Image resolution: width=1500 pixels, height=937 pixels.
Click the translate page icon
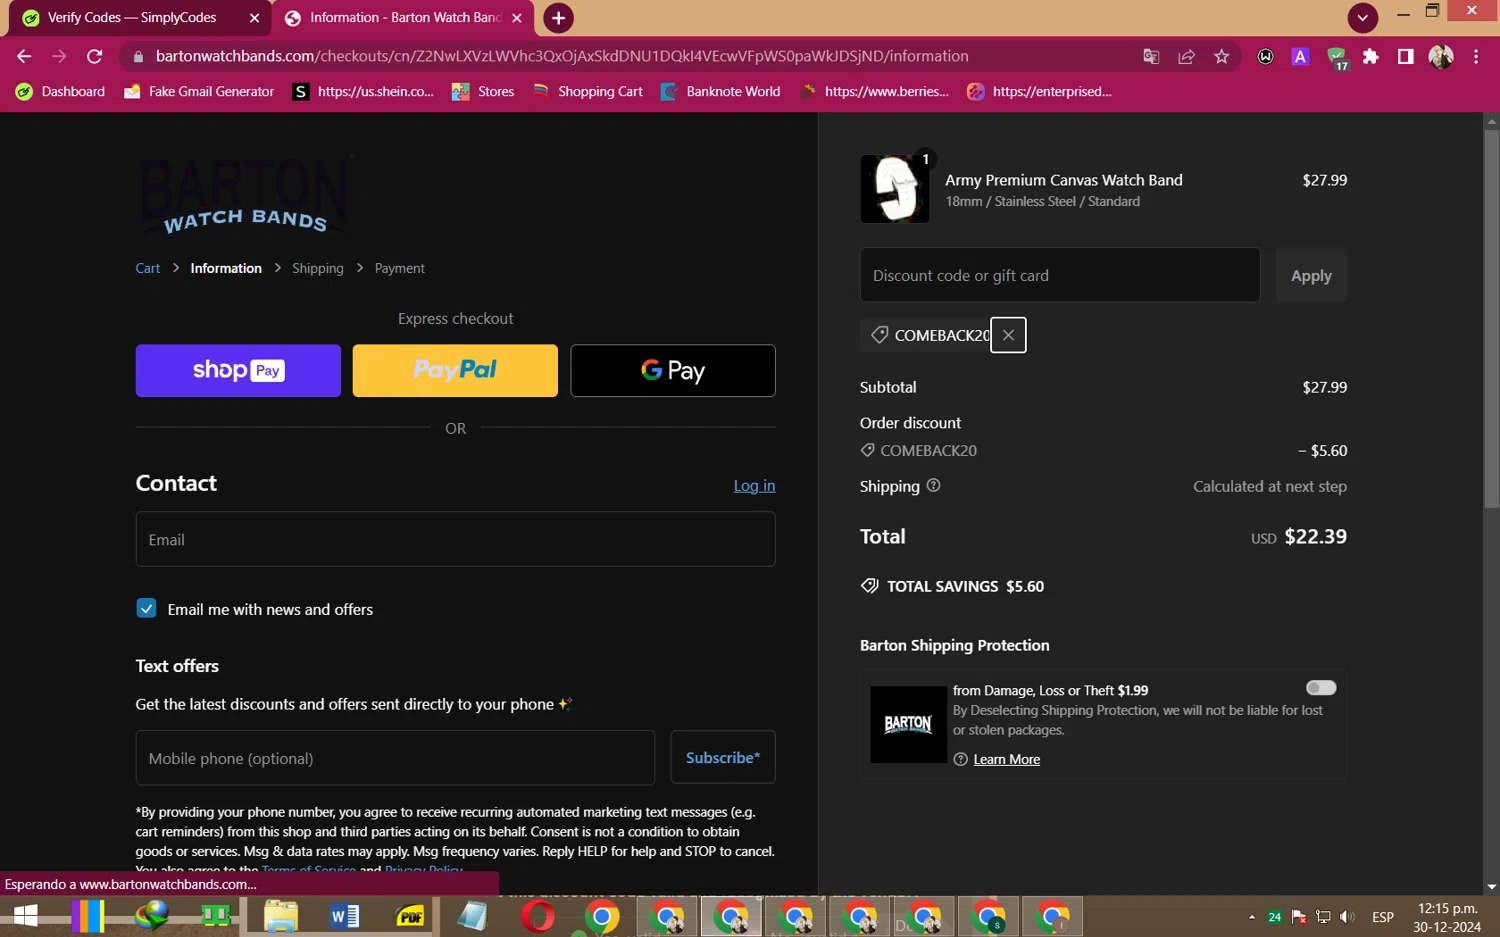[1151, 57]
